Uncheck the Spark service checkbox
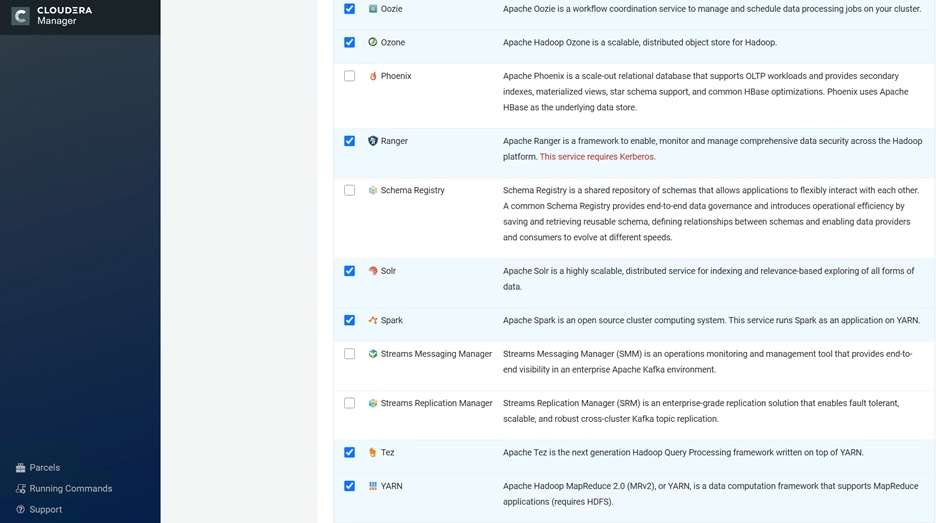The width and height of the screenshot is (936, 523). pos(349,320)
